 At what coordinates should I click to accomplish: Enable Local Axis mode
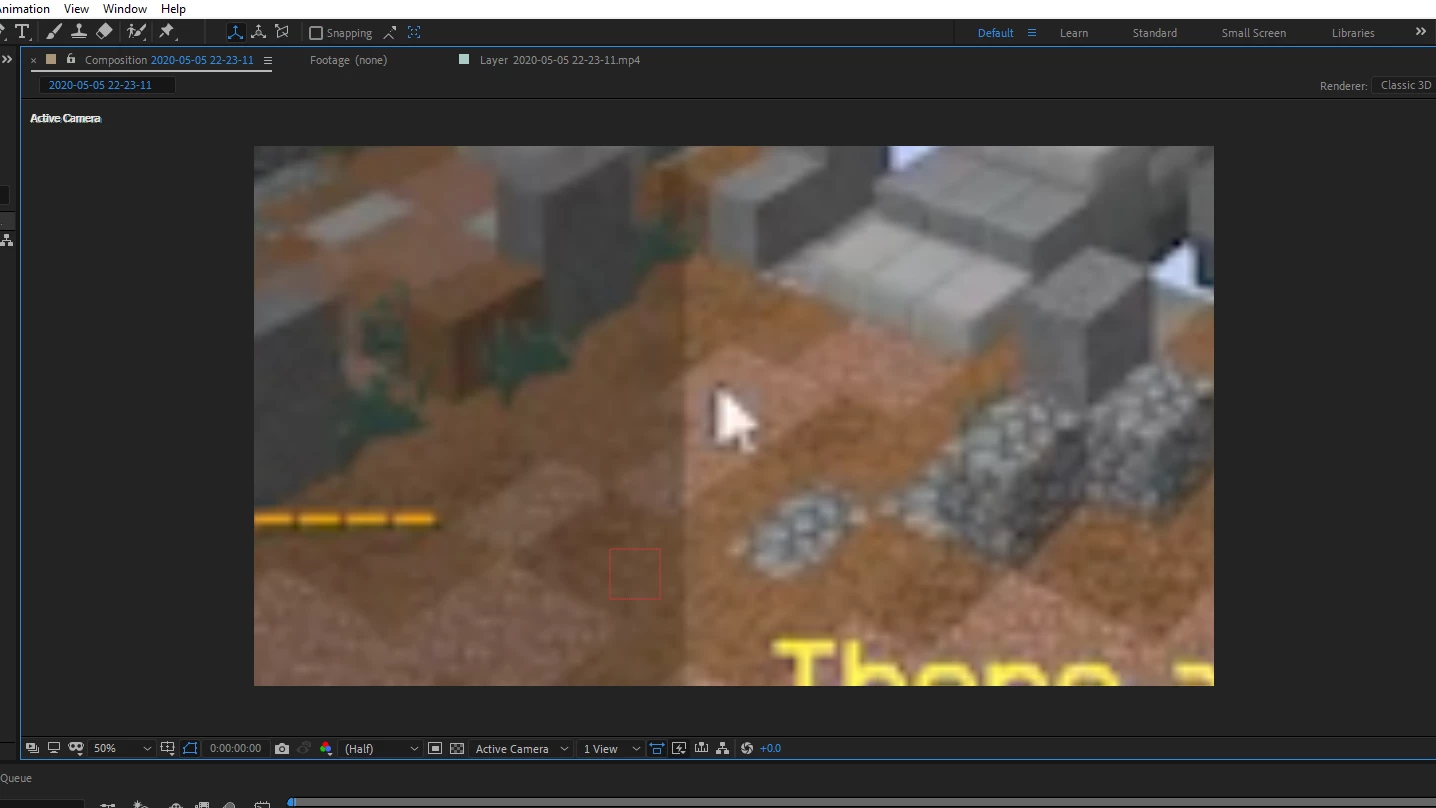235,32
